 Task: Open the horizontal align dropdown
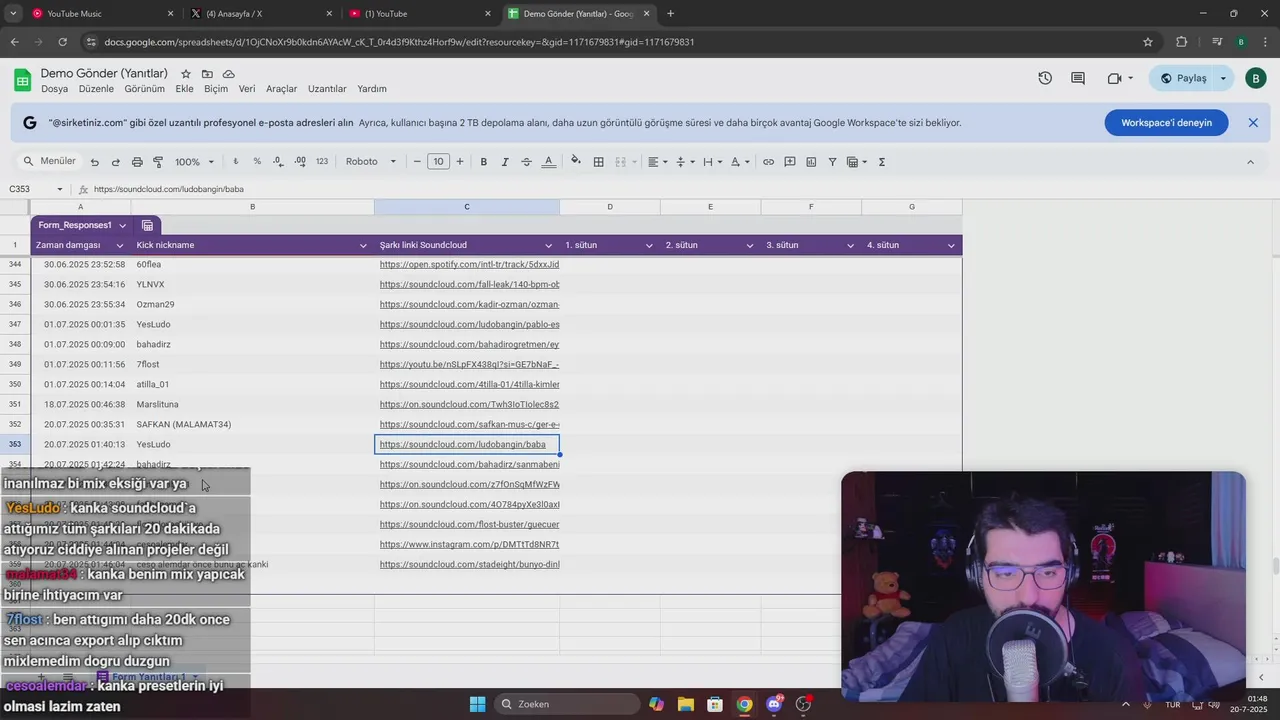[656, 162]
